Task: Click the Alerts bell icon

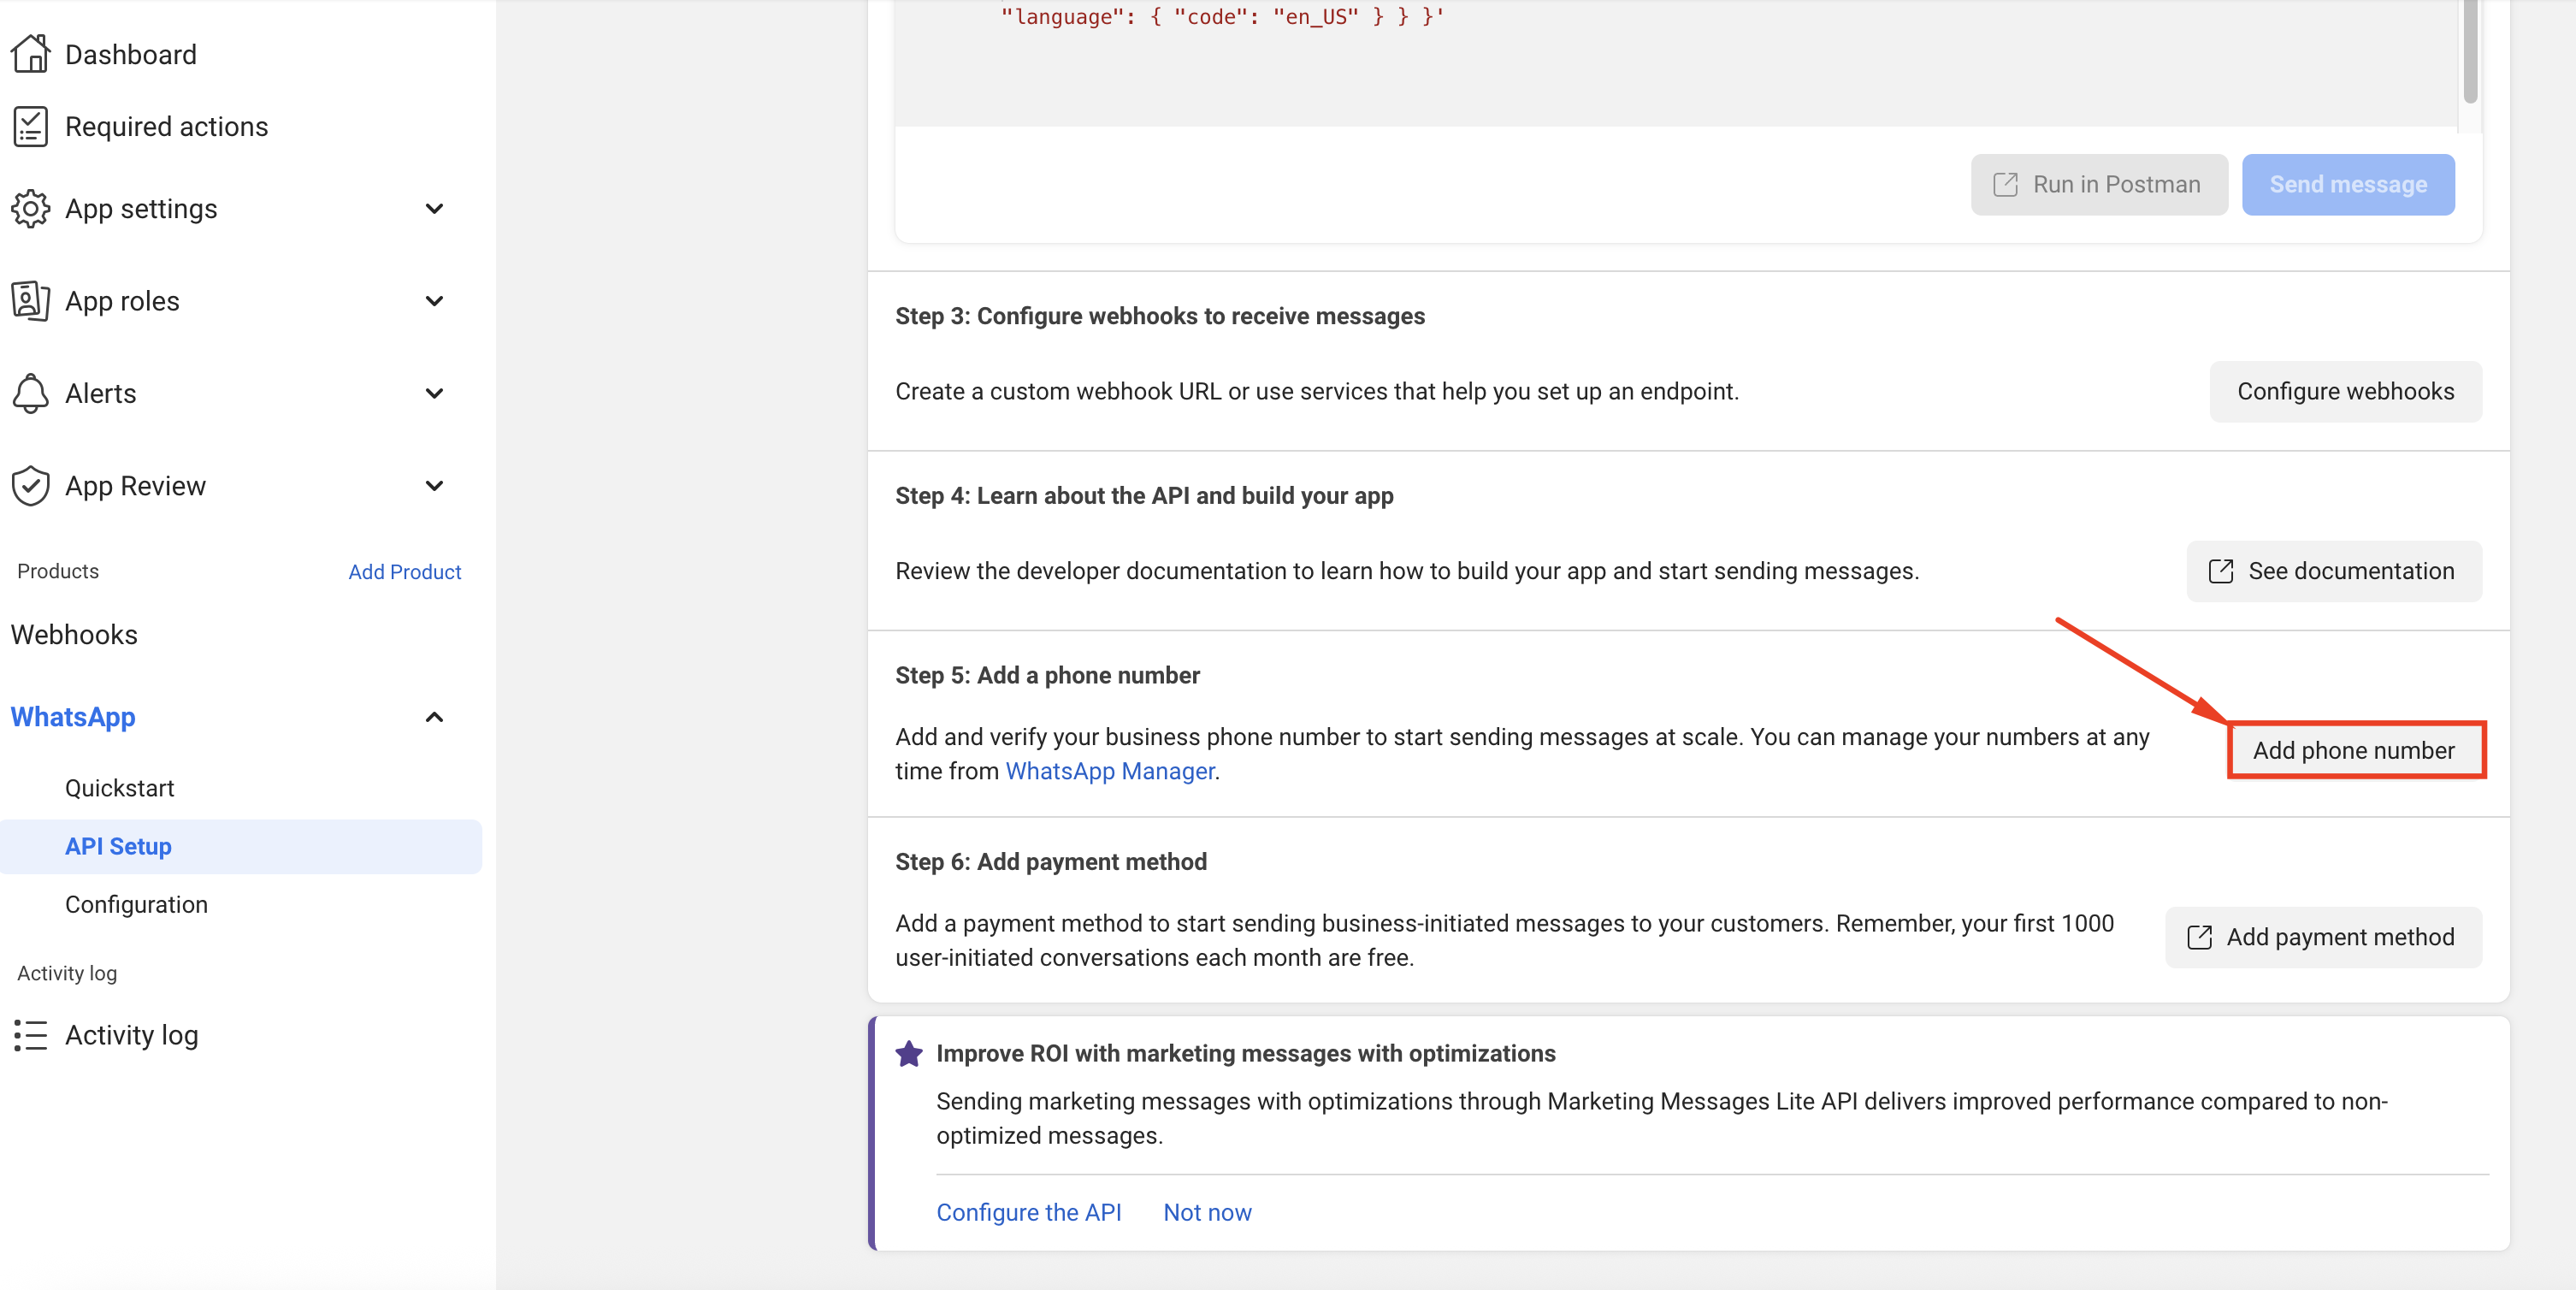Action: click(31, 393)
